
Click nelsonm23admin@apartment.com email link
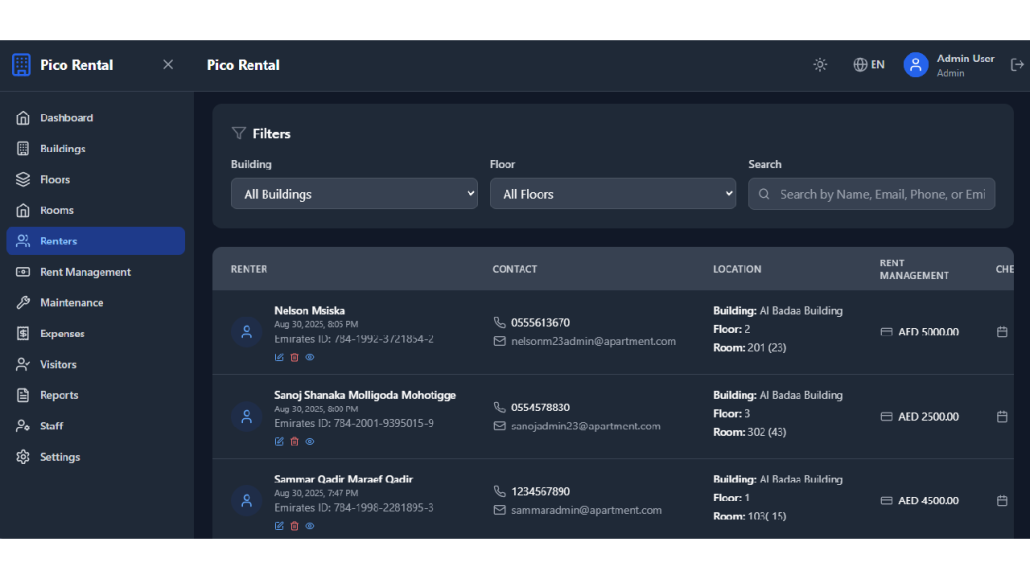(x=593, y=341)
